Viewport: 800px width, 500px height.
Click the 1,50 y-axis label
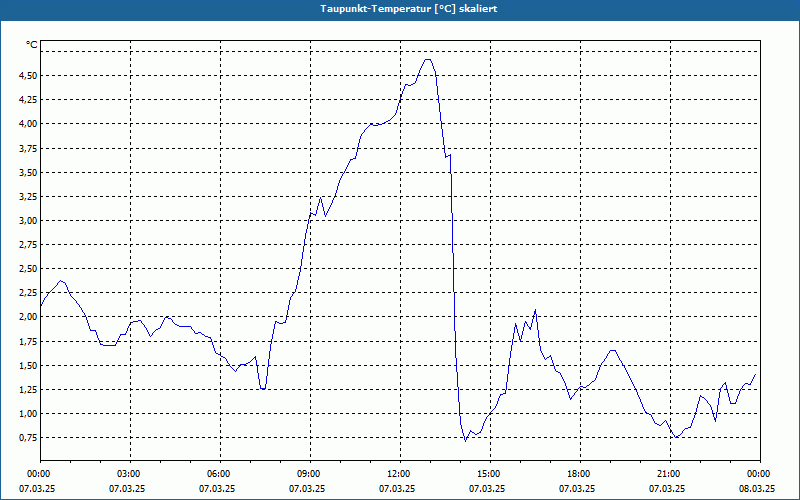pyautogui.click(x=28, y=365)
